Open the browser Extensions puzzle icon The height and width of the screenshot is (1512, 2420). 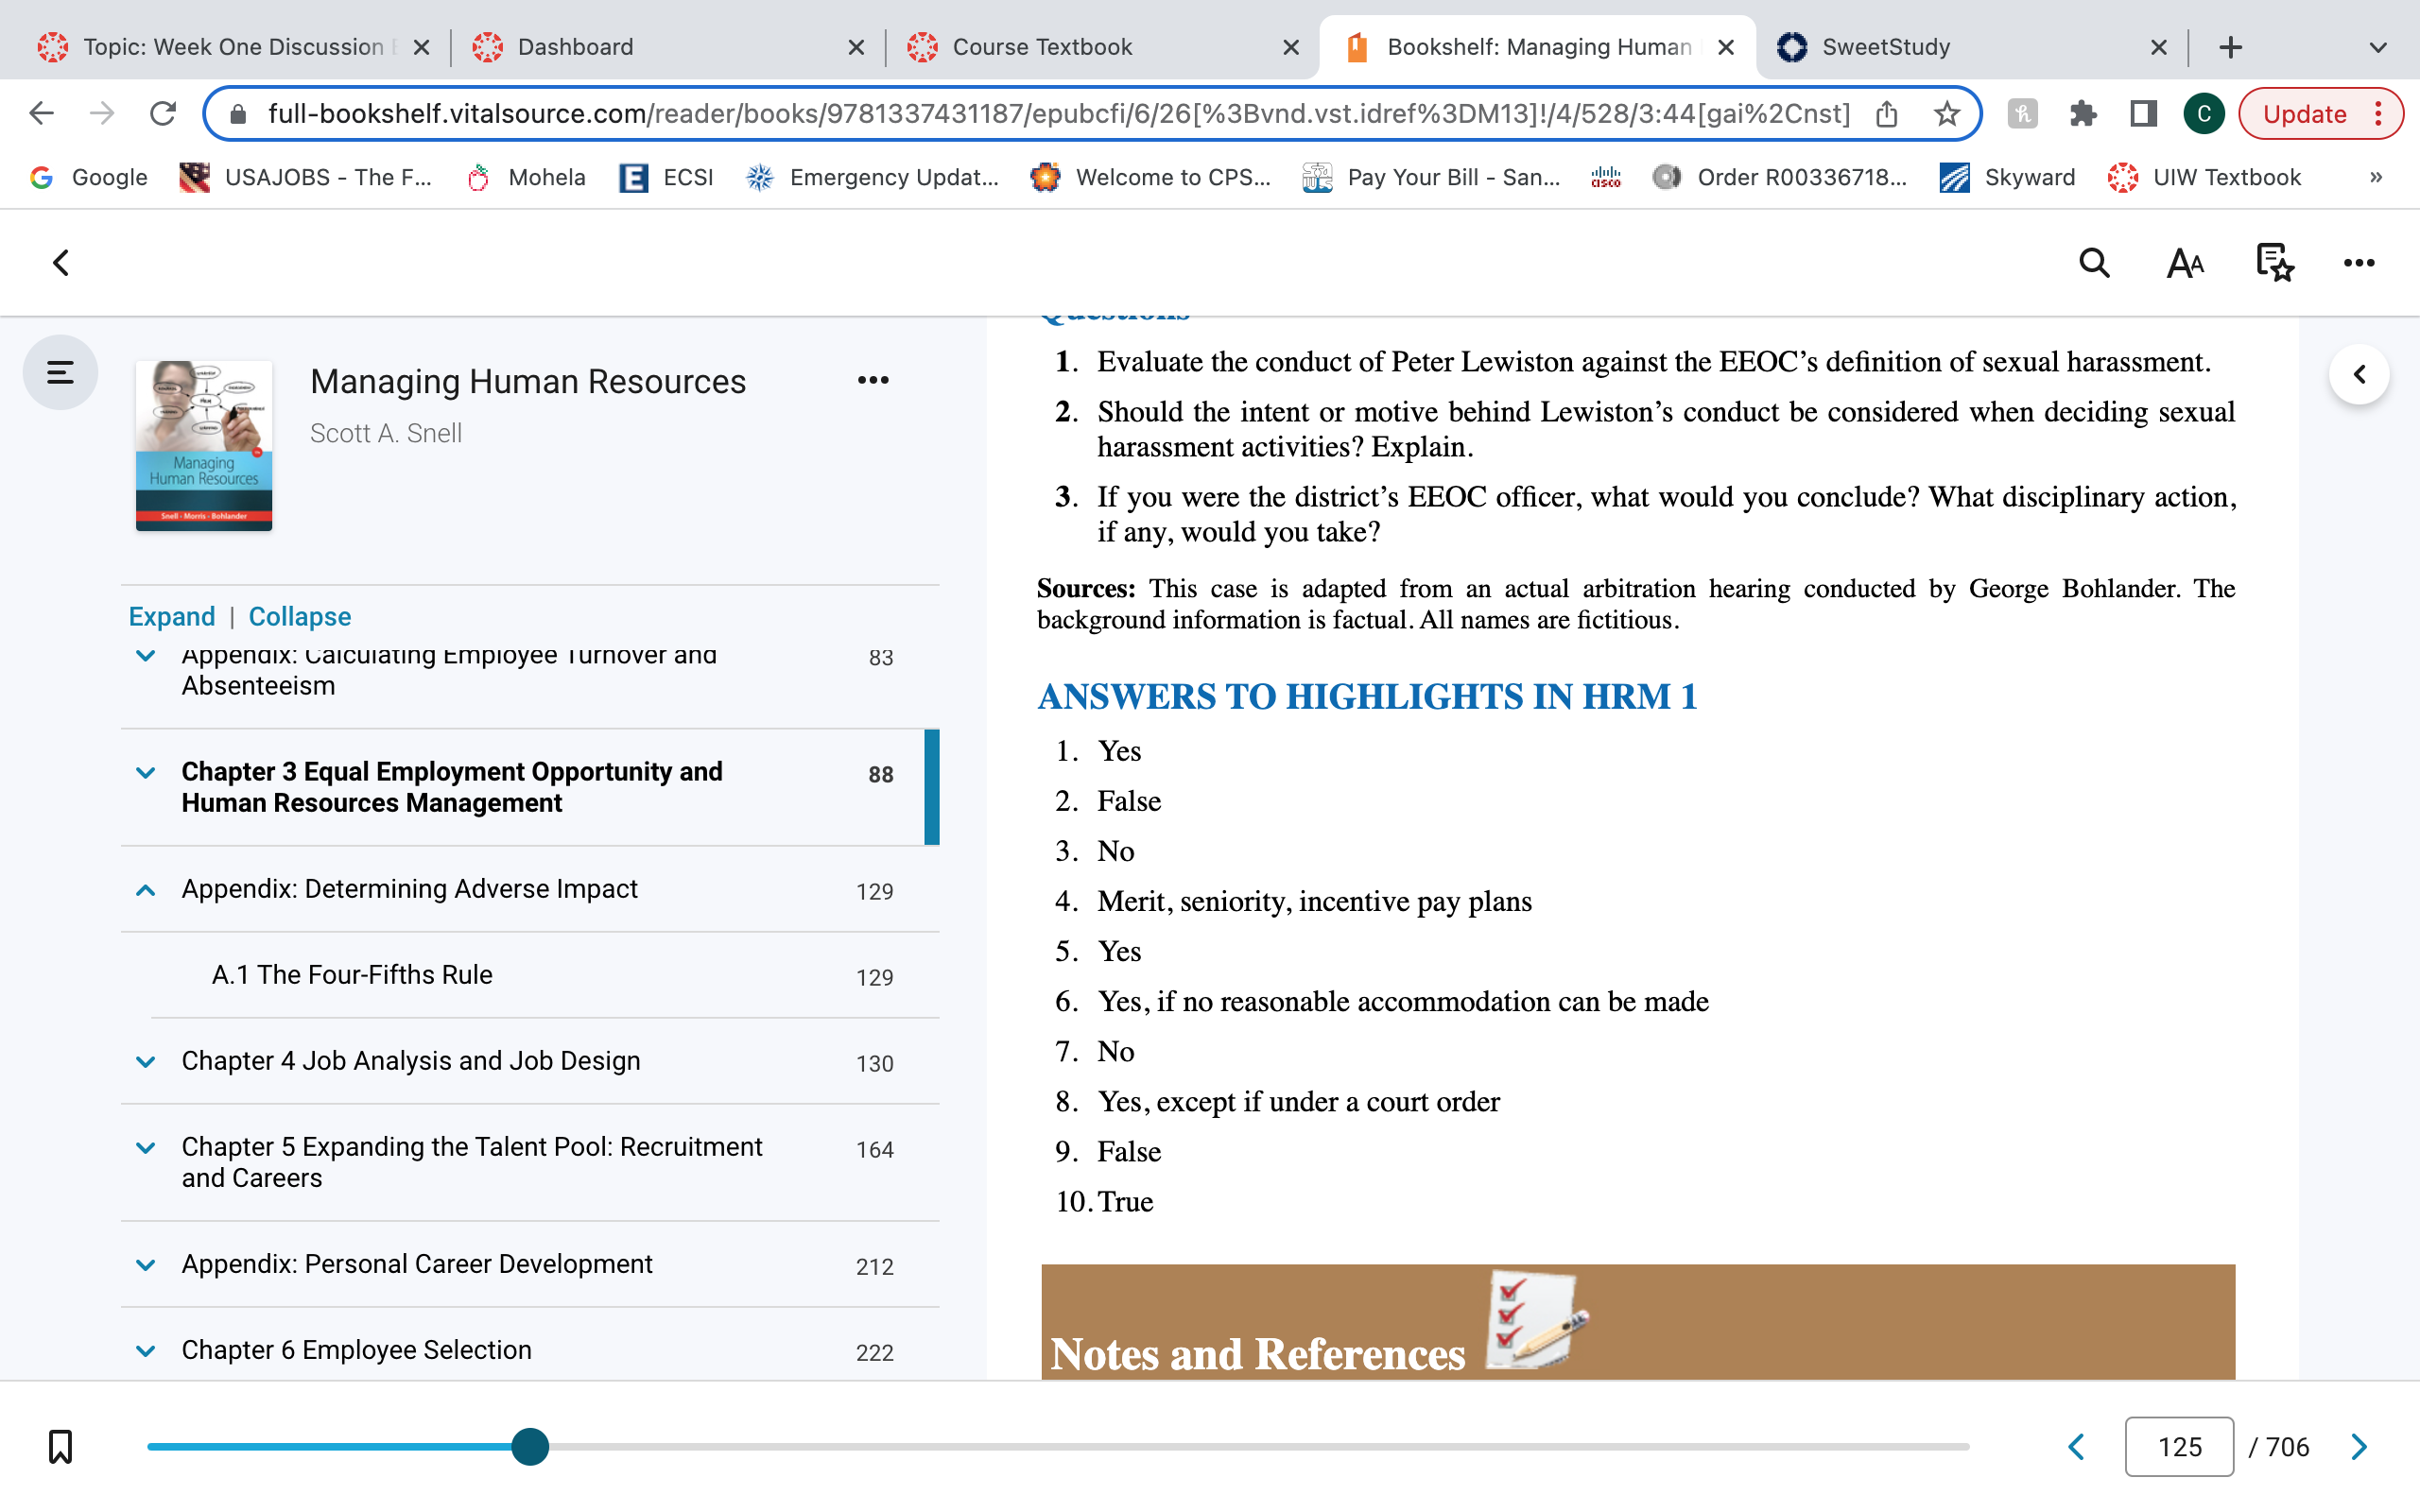click(x=2083, y=114)
